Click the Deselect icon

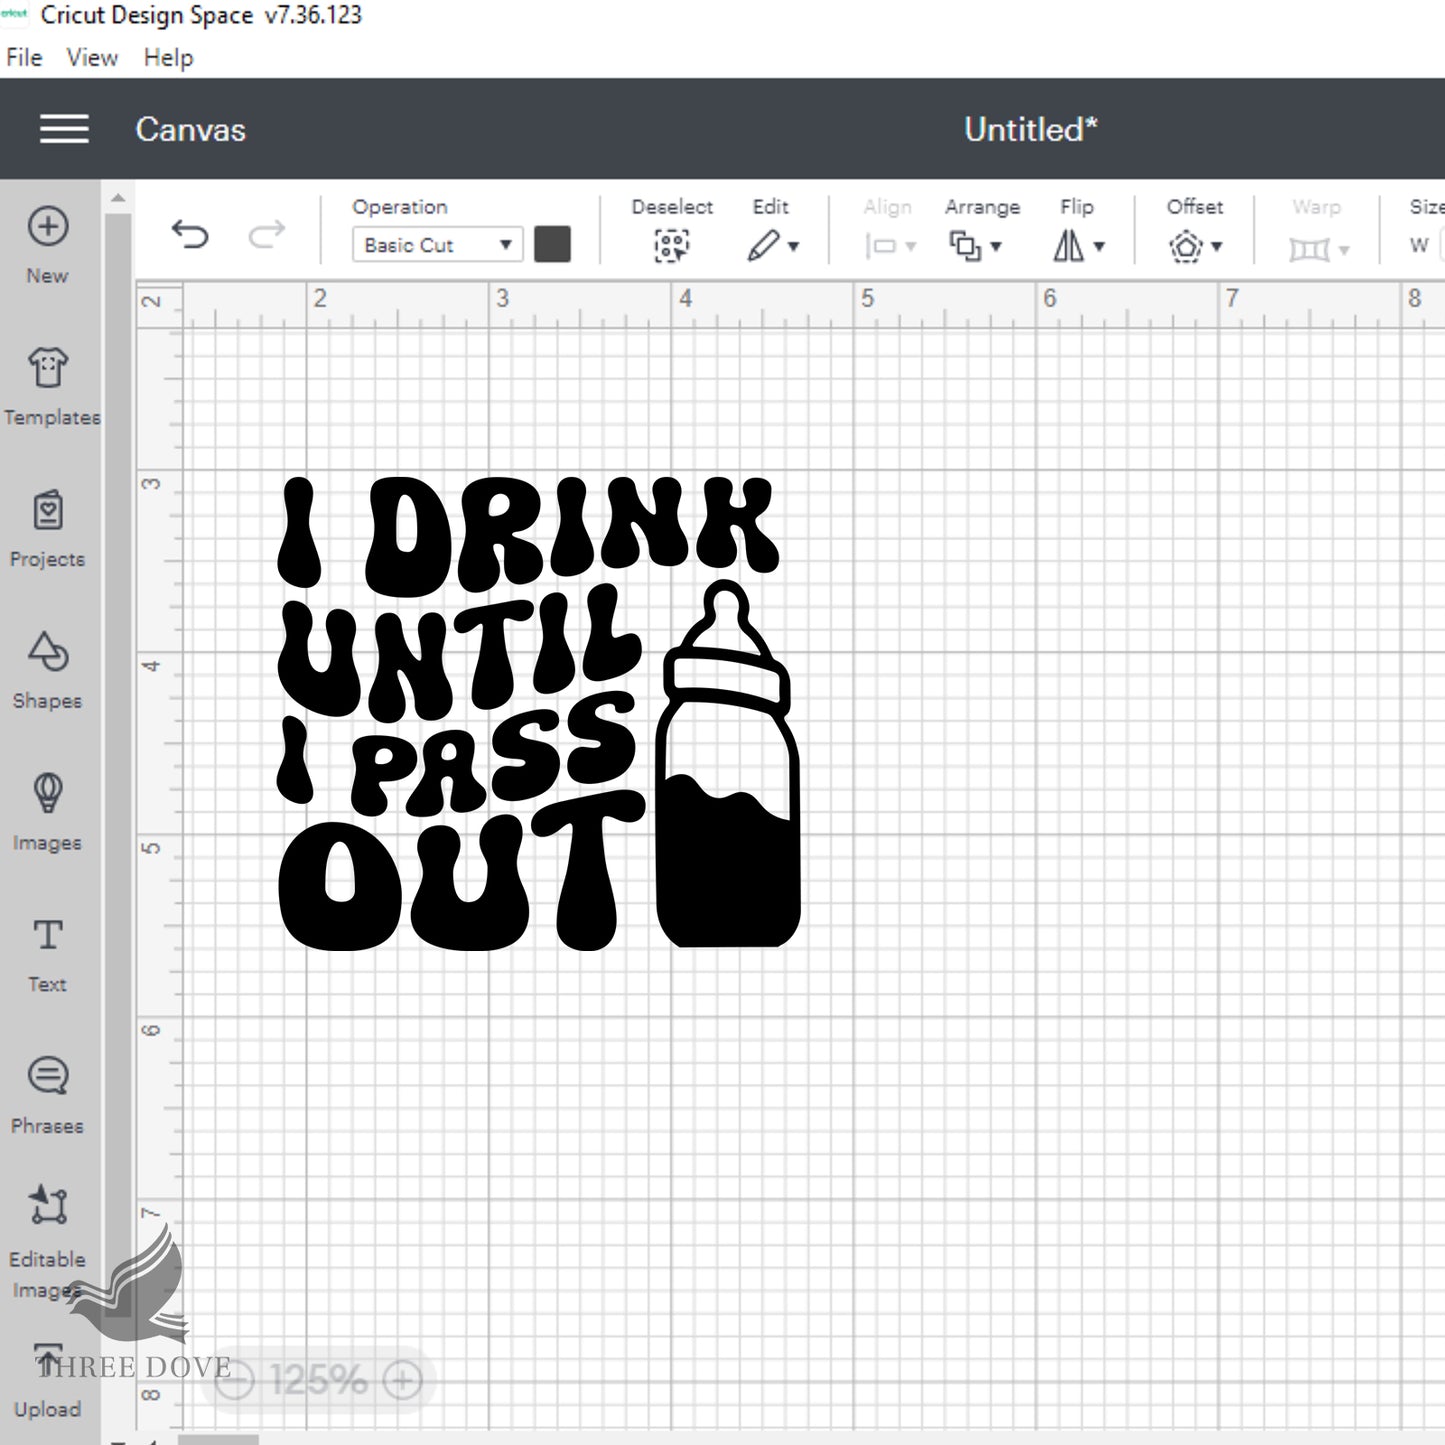pyautogui.click(x=672, y=246)
